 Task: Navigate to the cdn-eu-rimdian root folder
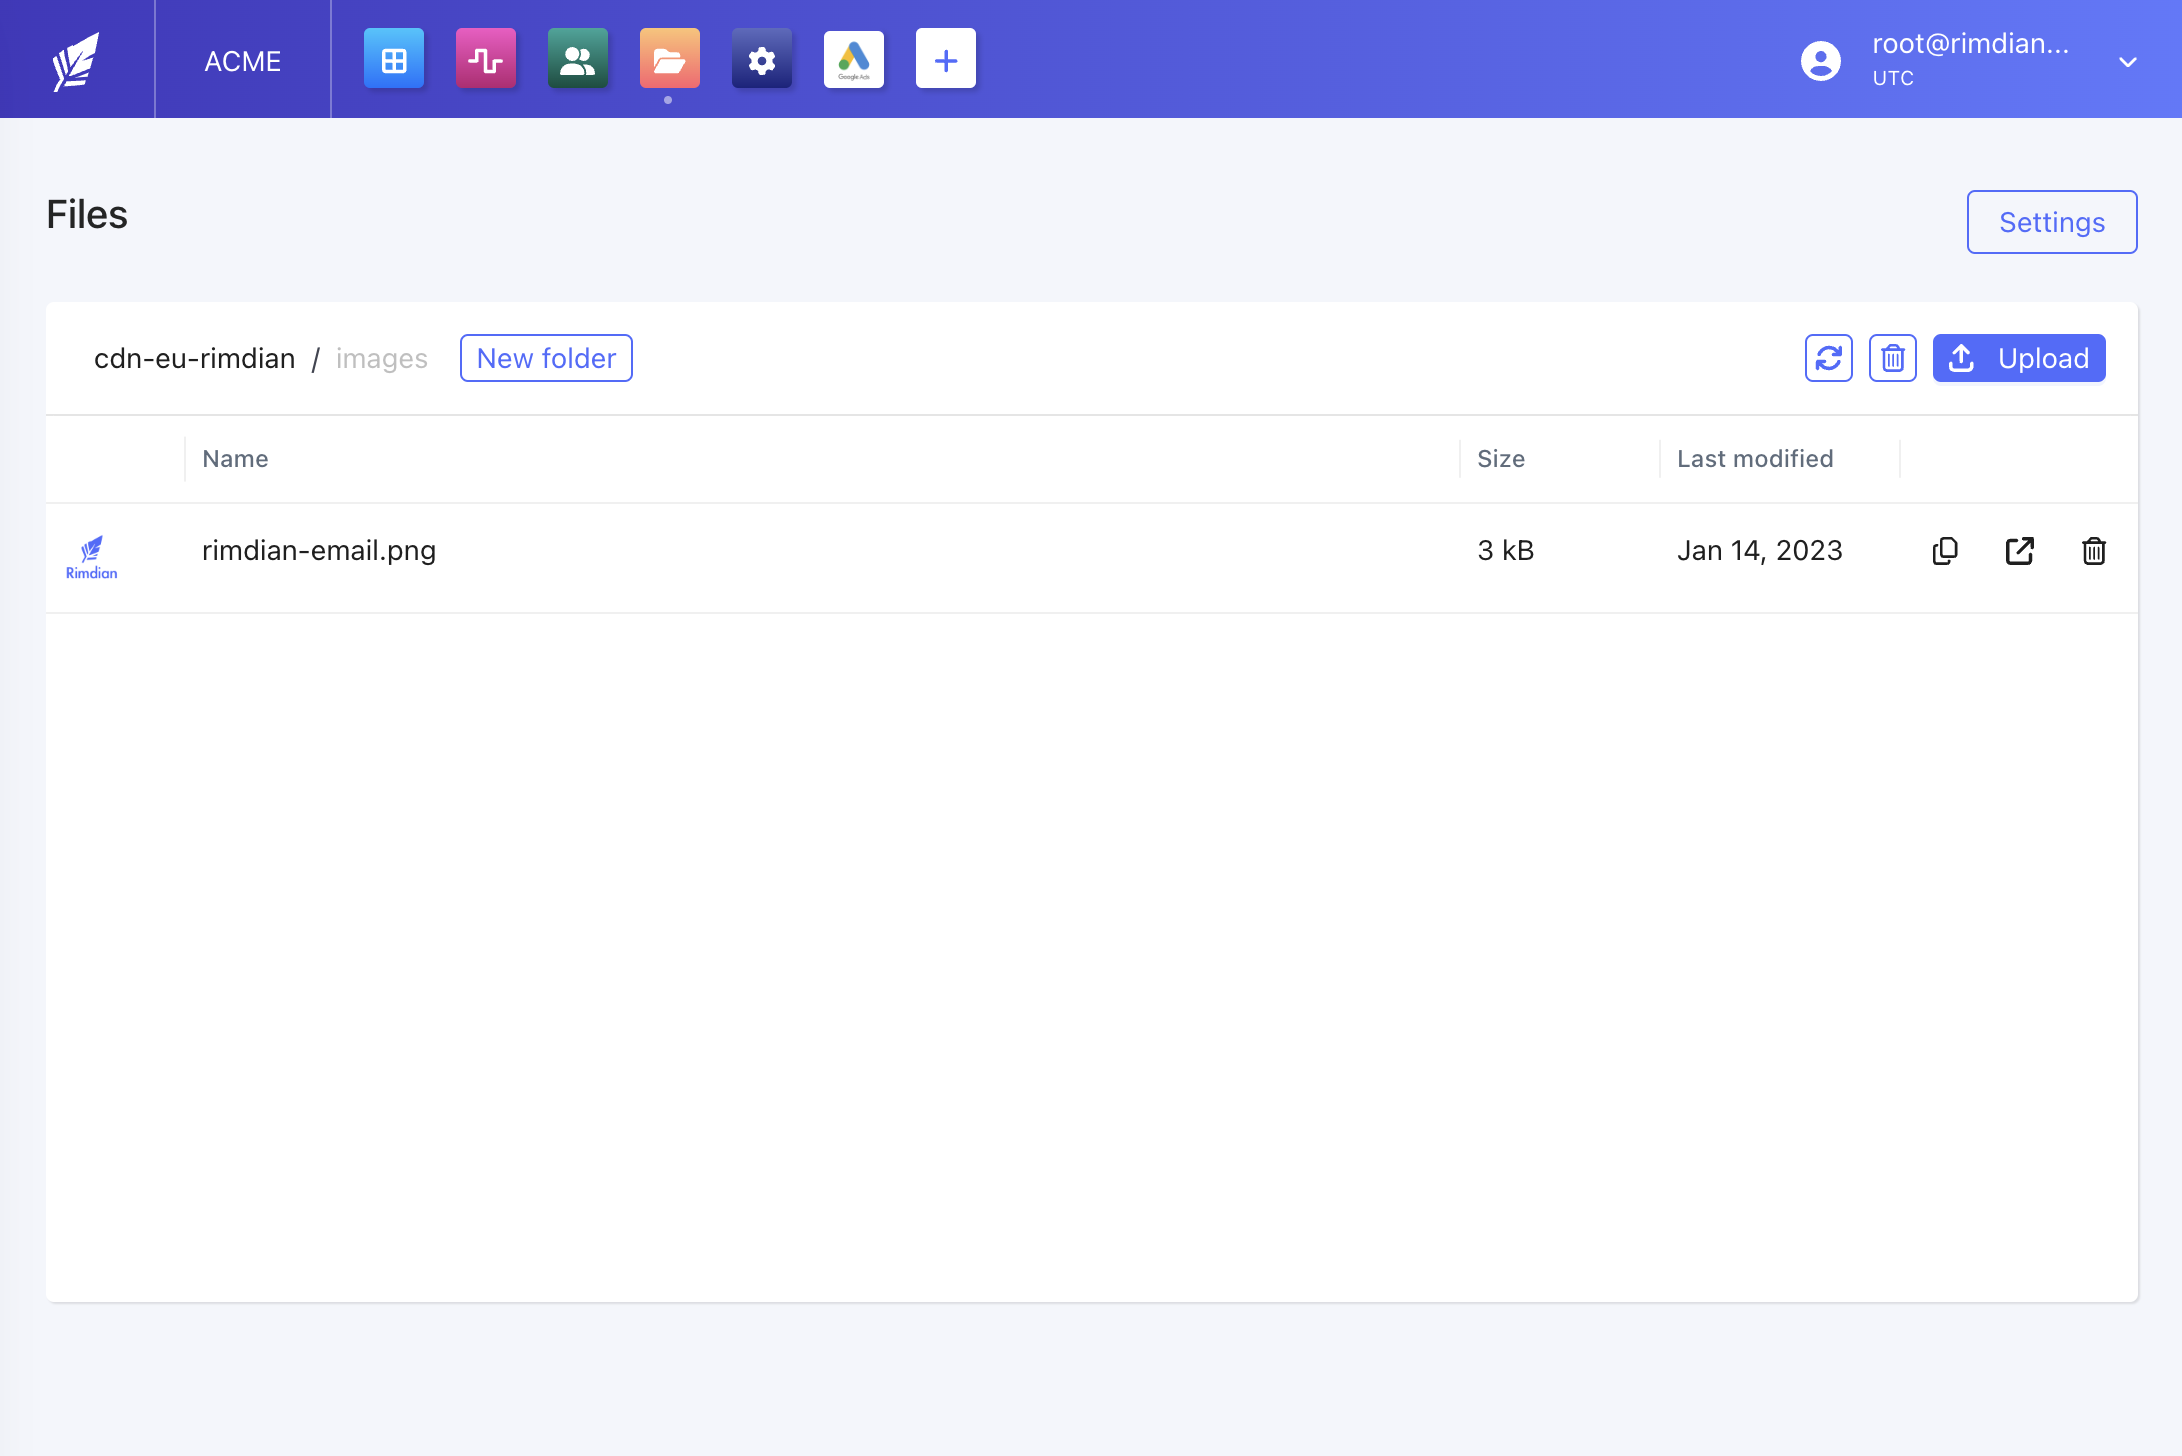tap(194, 358)
